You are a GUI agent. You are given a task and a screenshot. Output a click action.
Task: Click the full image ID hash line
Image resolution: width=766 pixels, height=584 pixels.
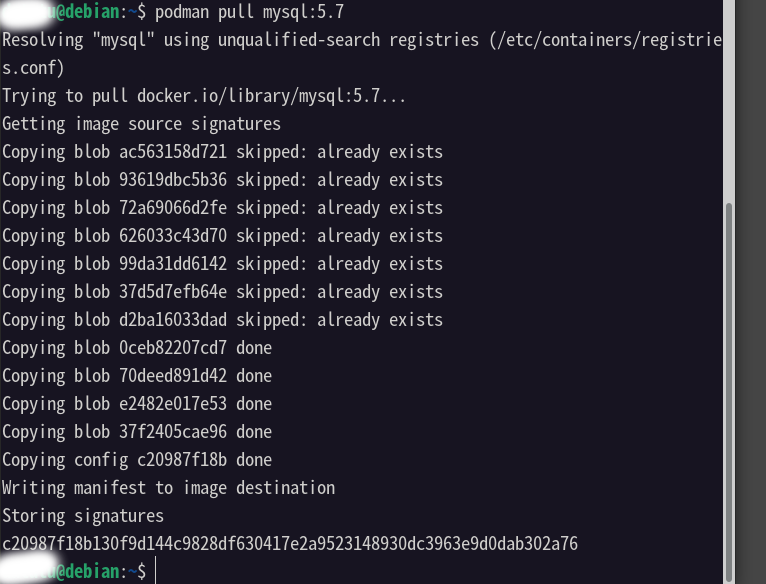click(x=290, y=544)
